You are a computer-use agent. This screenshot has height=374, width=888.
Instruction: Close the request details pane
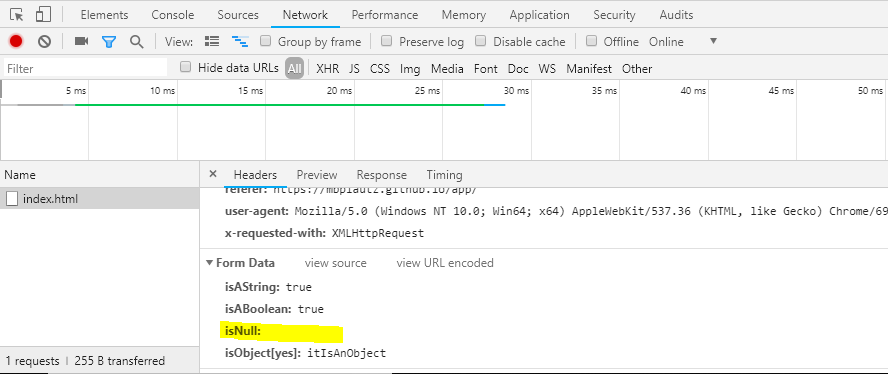coord(213,174)
